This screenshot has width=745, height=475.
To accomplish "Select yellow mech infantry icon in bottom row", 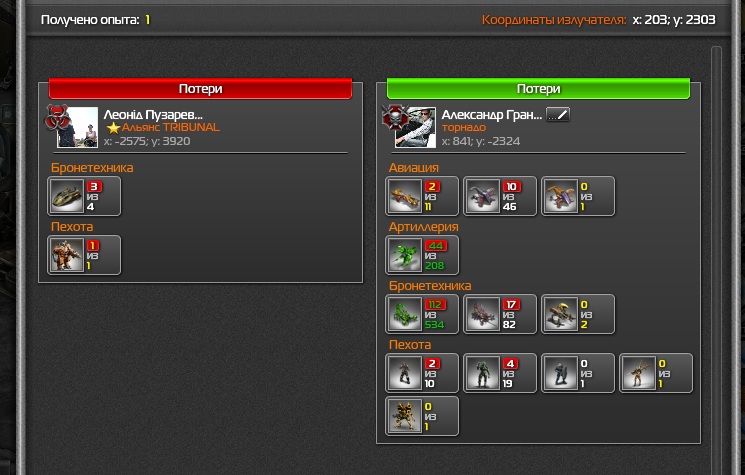I will point(404,416).
